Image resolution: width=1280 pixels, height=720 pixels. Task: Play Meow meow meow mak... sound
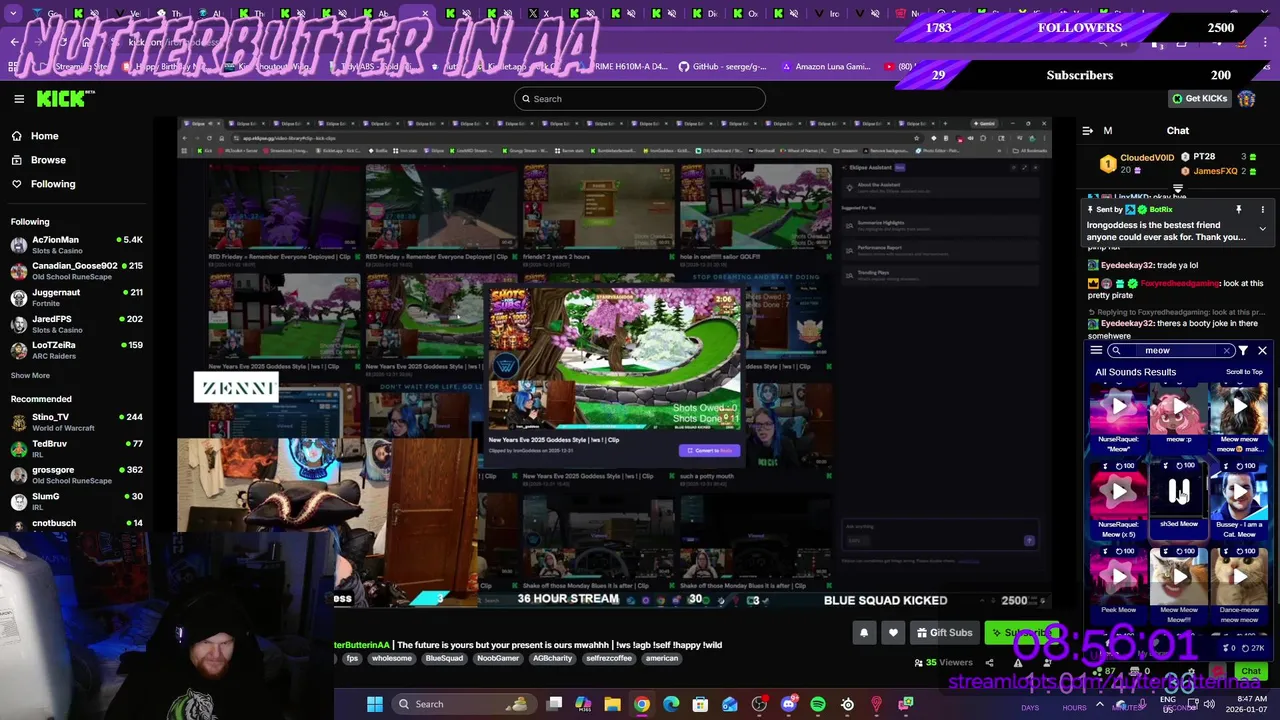coord(1239,407)
